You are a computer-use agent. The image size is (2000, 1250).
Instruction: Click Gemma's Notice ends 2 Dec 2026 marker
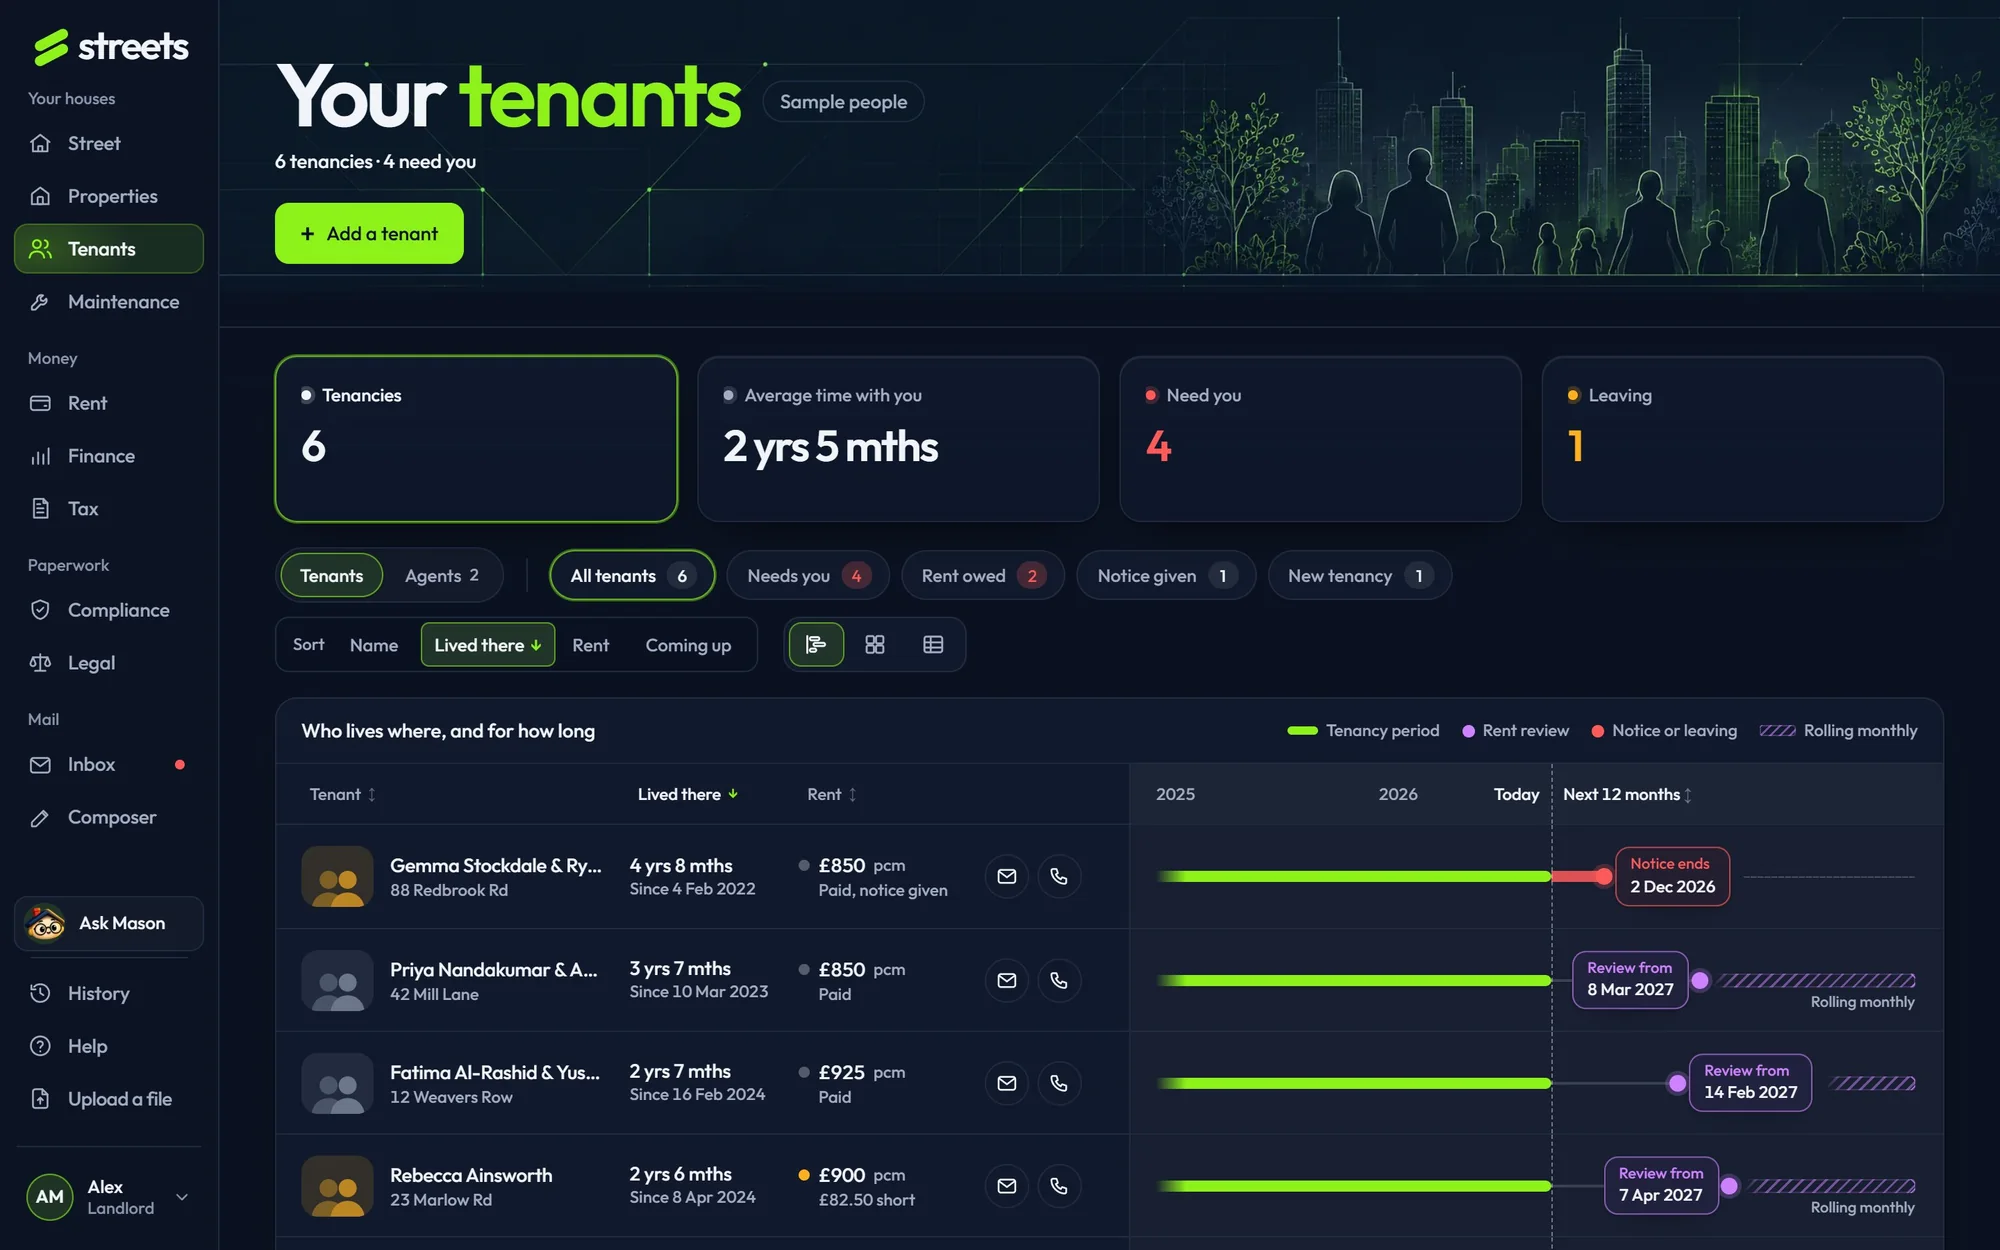1672,876
